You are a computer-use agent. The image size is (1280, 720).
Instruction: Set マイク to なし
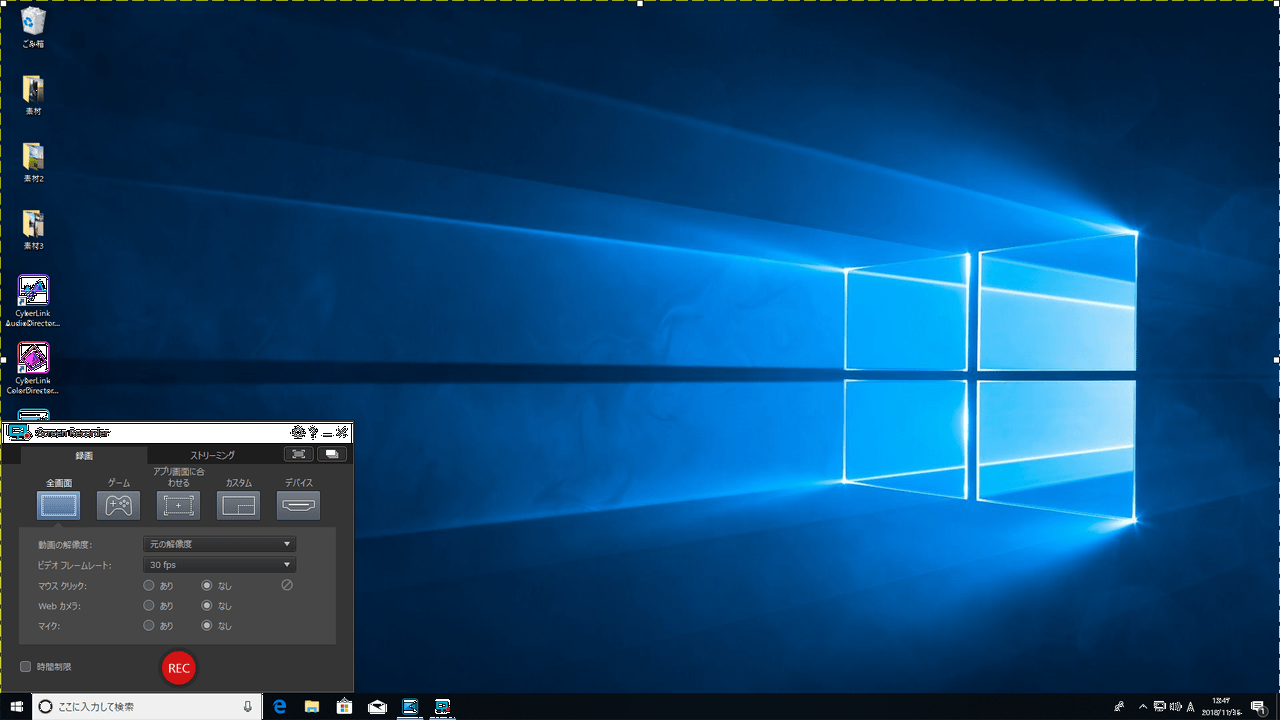tap(207, 625)
